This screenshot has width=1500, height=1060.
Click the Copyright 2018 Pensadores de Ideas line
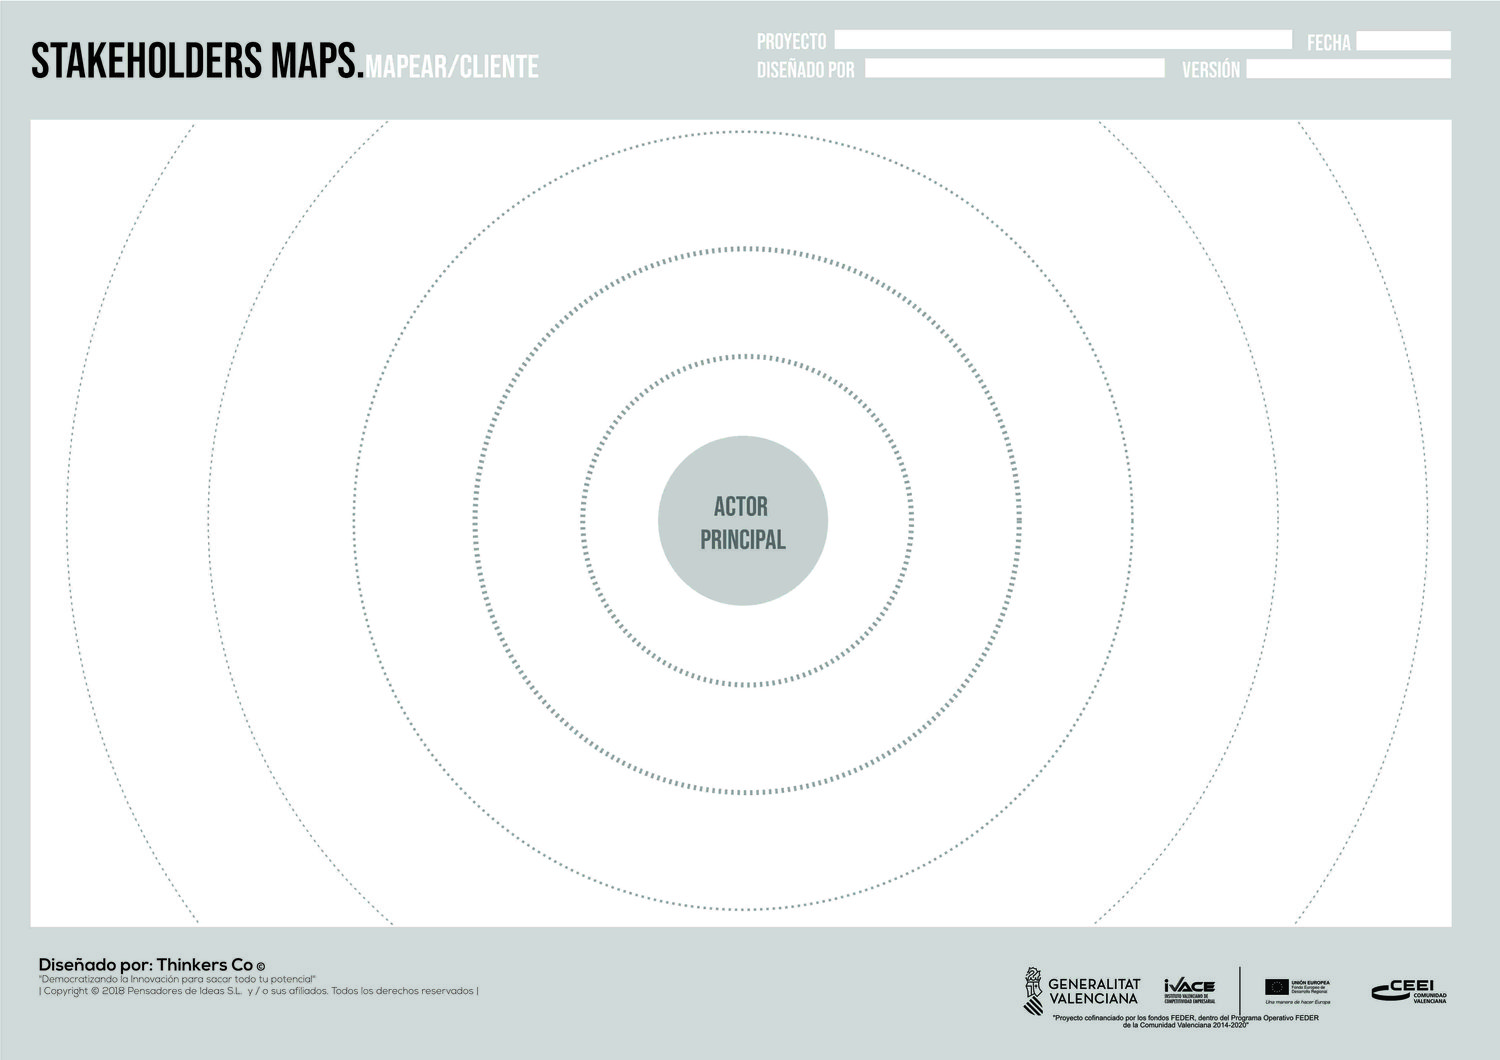point(258,991)
